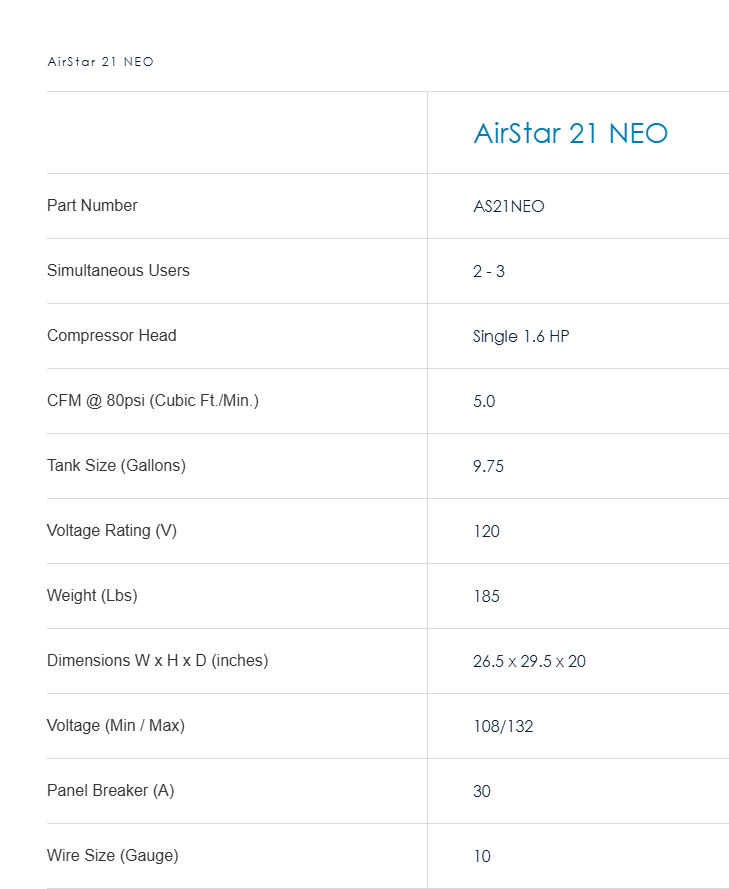Click the 108/132 voltage range value
Image resolution: width=729 pixels, height=889 pixels.
pyautogui.click(x=503, y=726)
